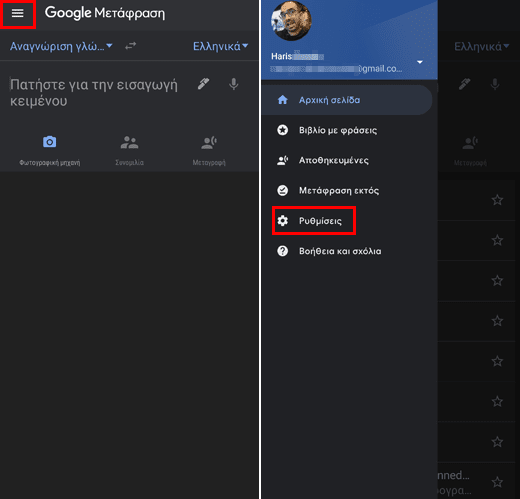Open the Ελληνικά target language dropdown in the left screen
This screenshot has width=520, height=499.
[x=220, y=46]
